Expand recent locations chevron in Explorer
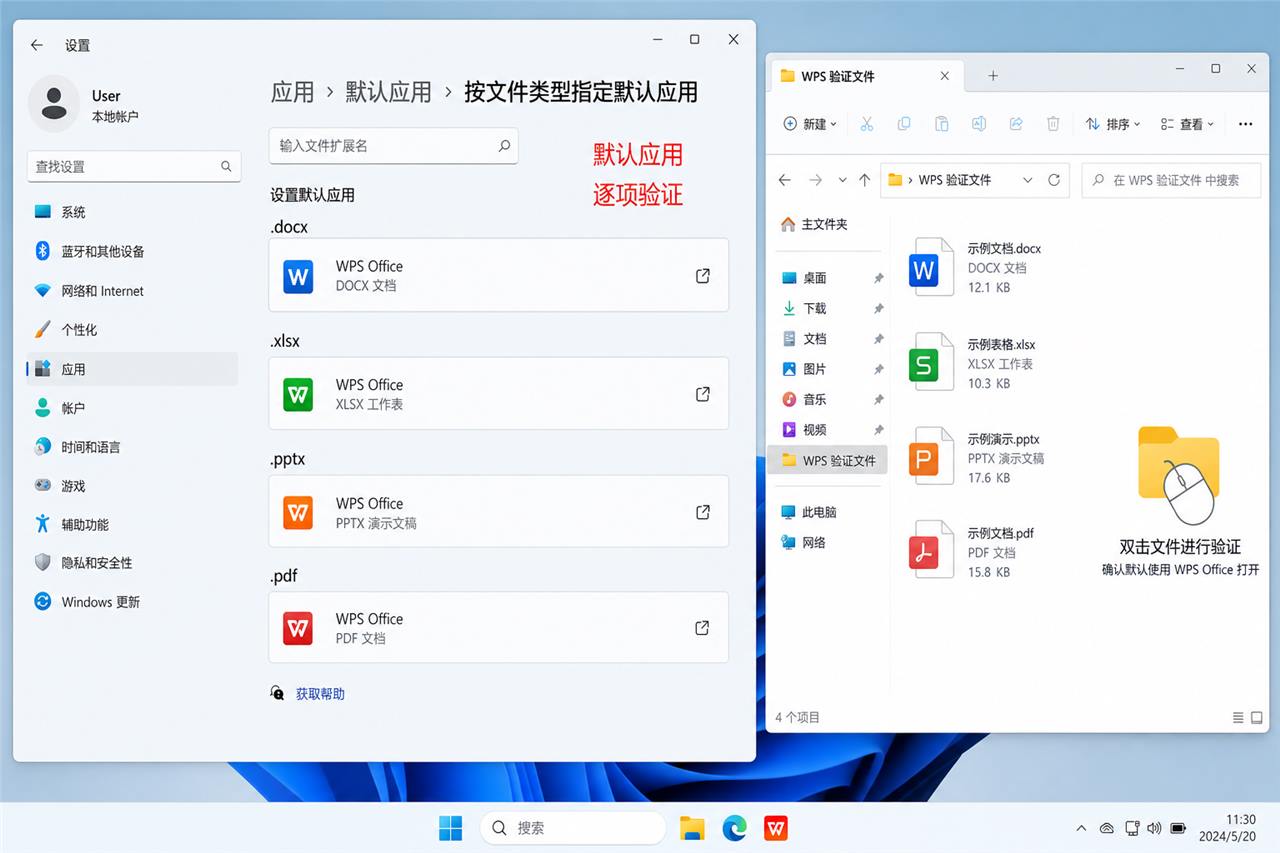 842,180
